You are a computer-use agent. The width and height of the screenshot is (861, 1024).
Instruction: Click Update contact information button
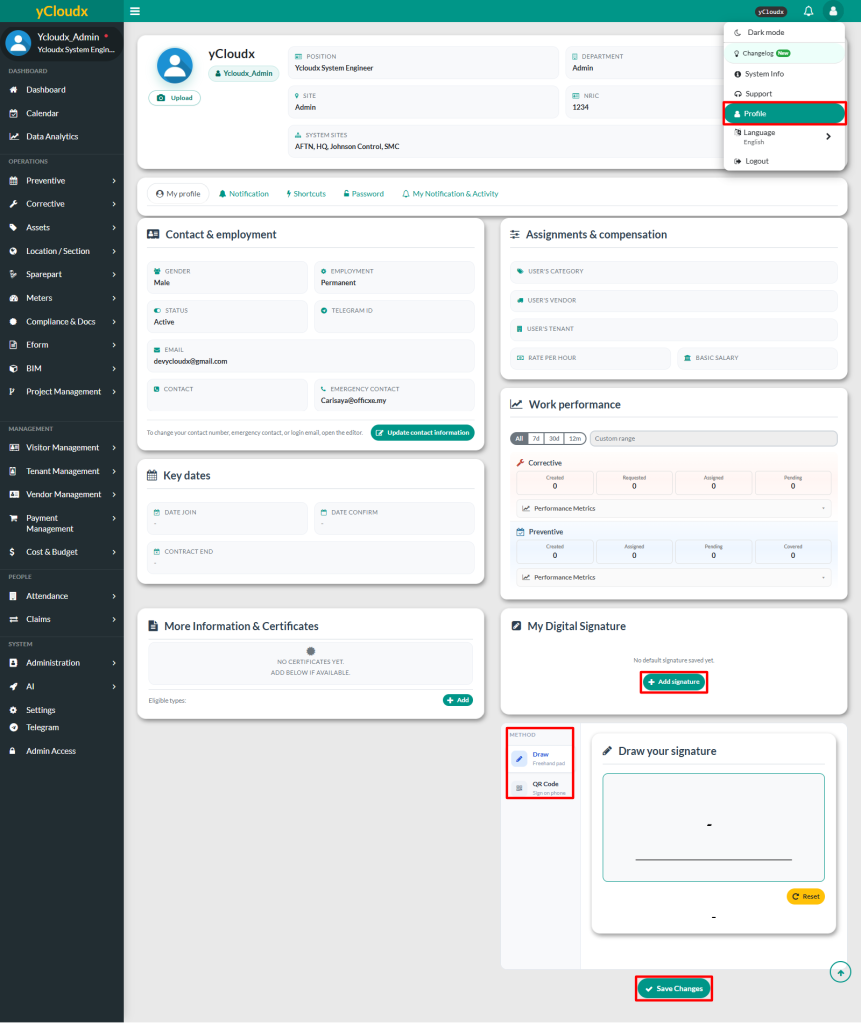pos(423,432)
